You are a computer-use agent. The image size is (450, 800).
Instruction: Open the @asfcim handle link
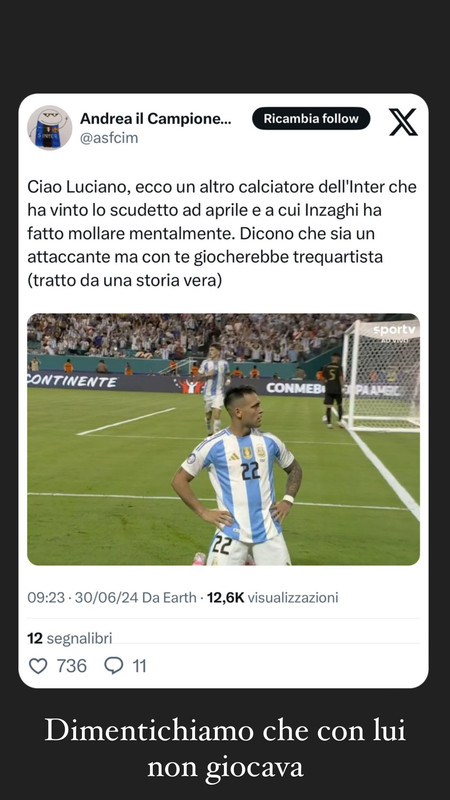(109, 138)
